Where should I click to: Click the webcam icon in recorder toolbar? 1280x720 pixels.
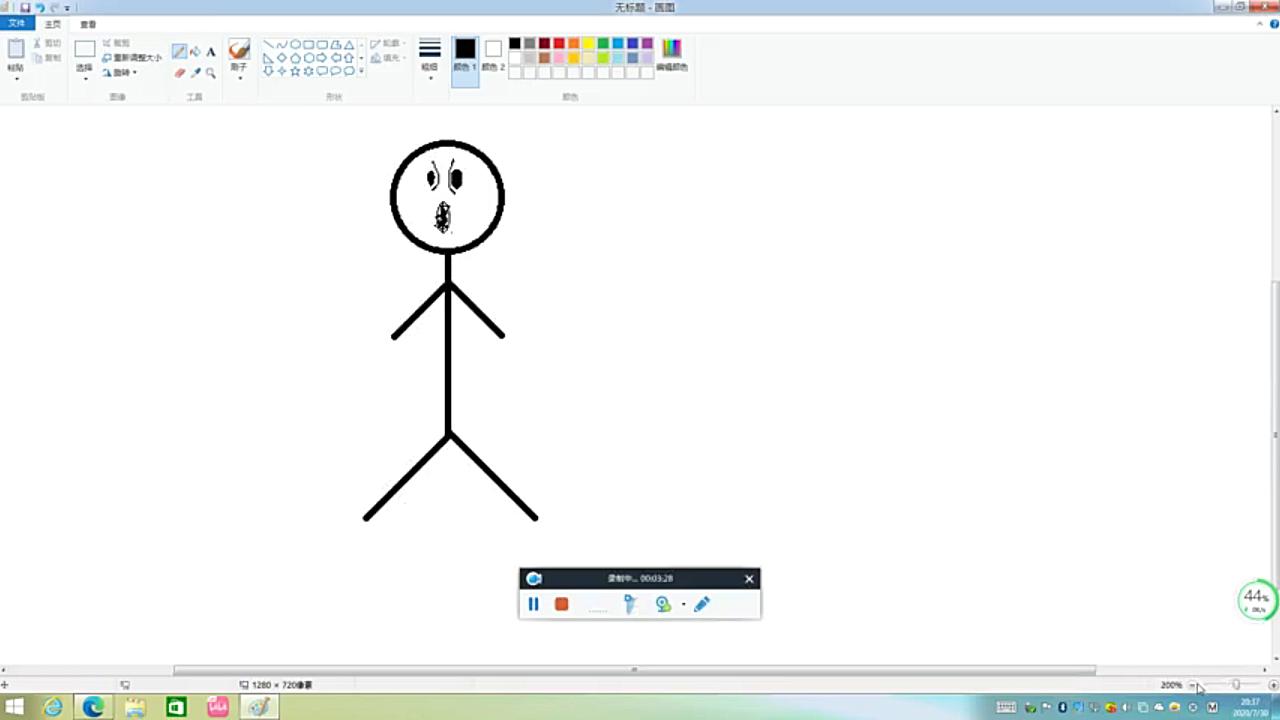pyautogui.click(x=663, y=604)
